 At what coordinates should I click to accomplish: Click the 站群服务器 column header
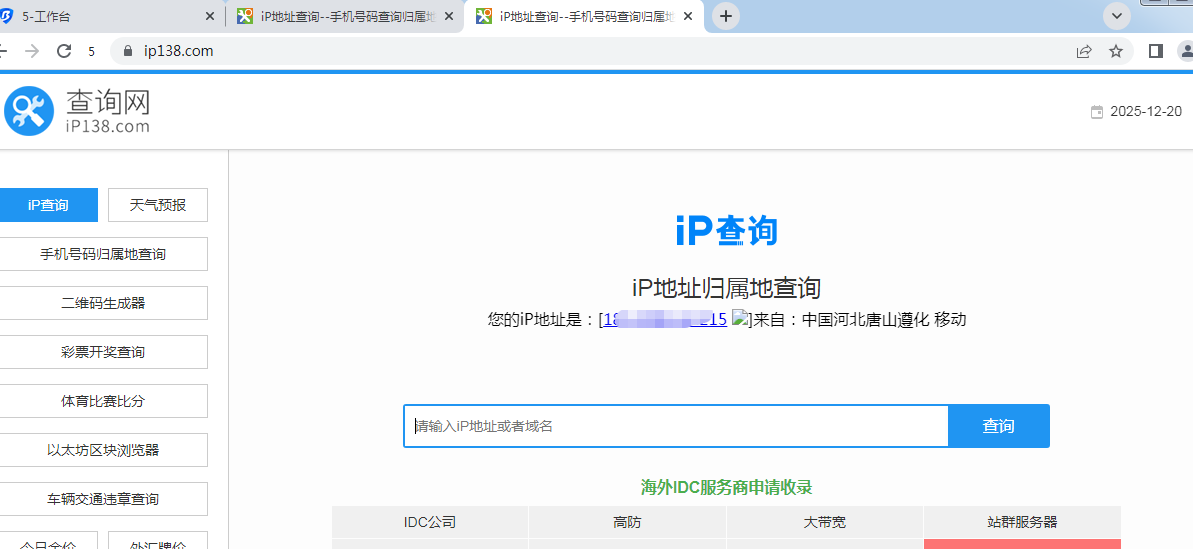1022,522
